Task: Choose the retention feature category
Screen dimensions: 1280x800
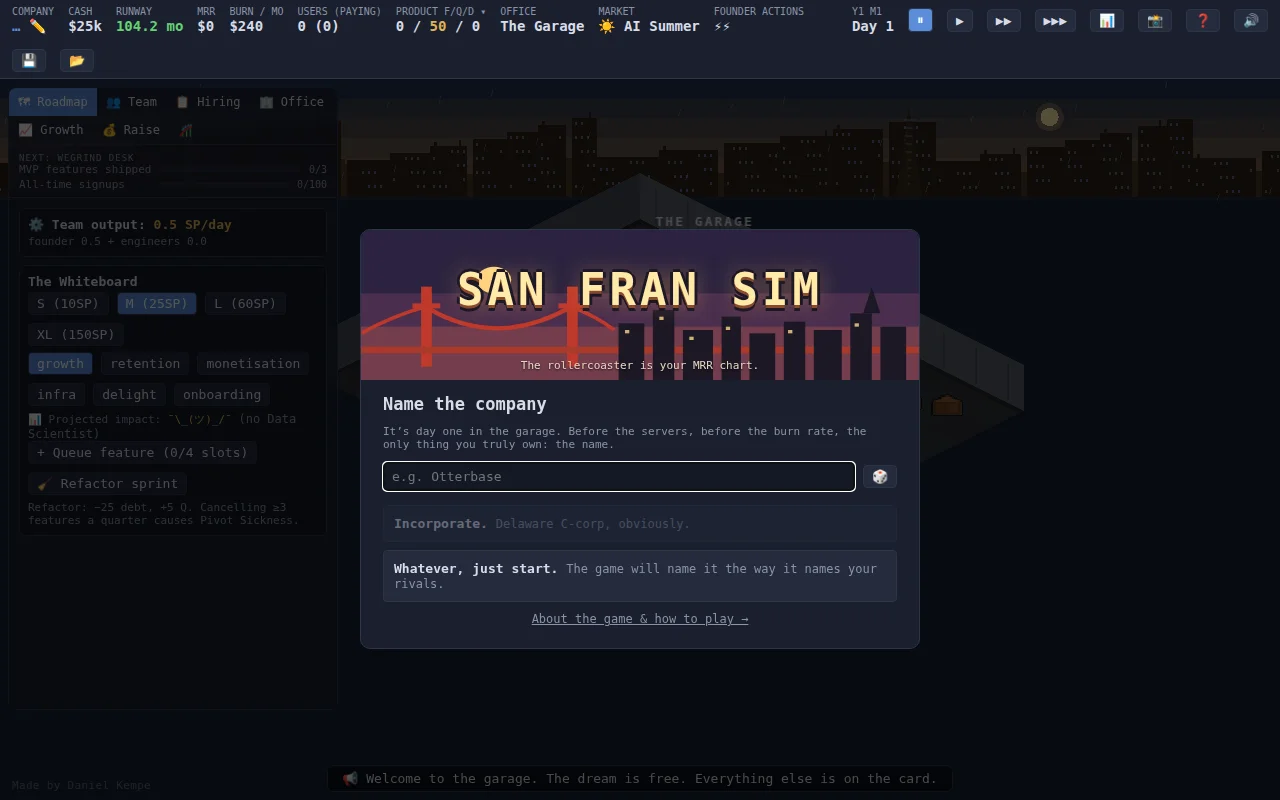Action: (x=145, y=364)
